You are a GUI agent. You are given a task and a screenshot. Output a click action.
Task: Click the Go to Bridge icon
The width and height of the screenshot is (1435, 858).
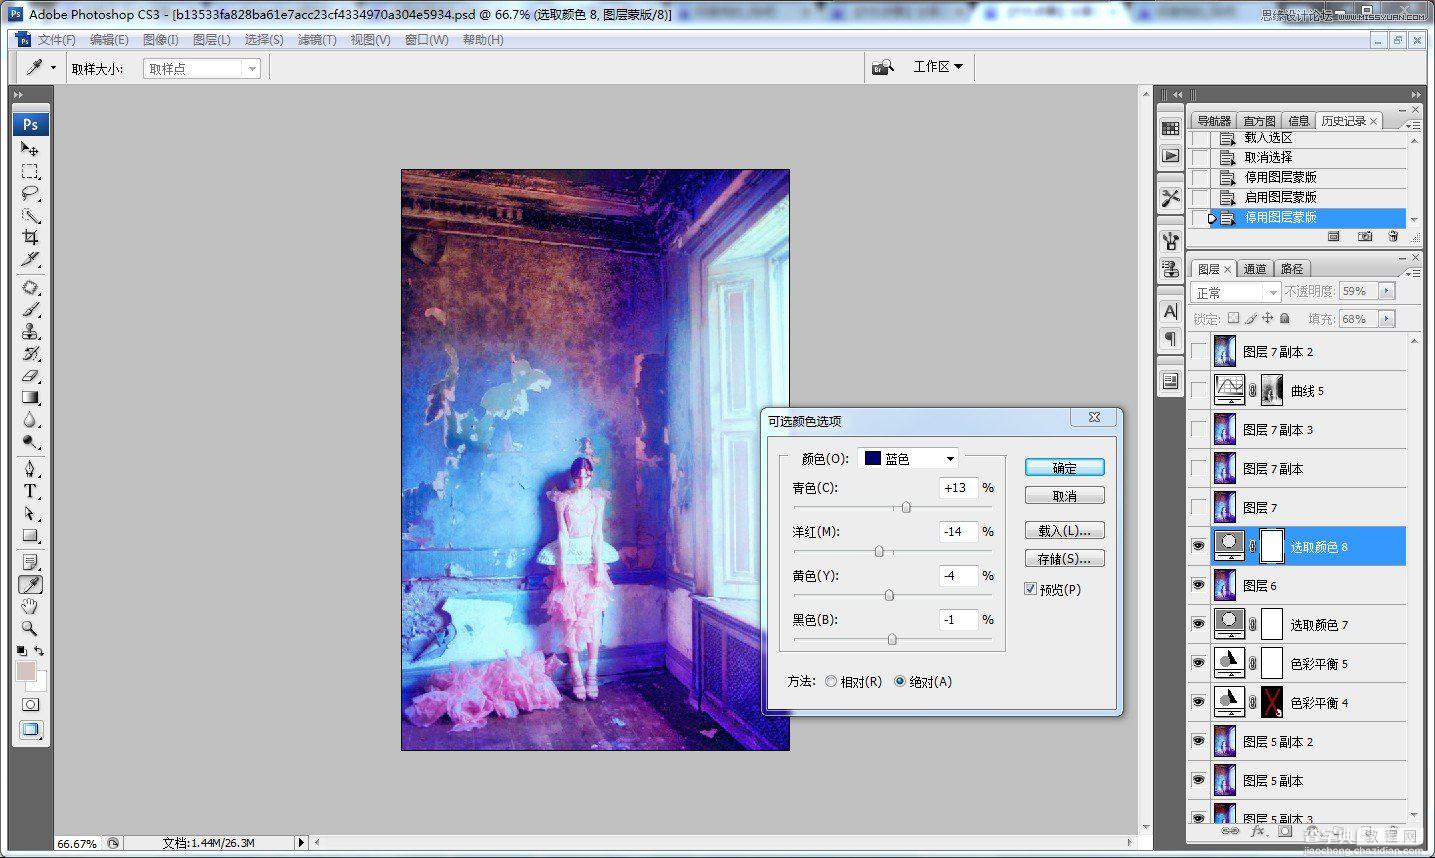pyautogui.click(x=882, y=67)
